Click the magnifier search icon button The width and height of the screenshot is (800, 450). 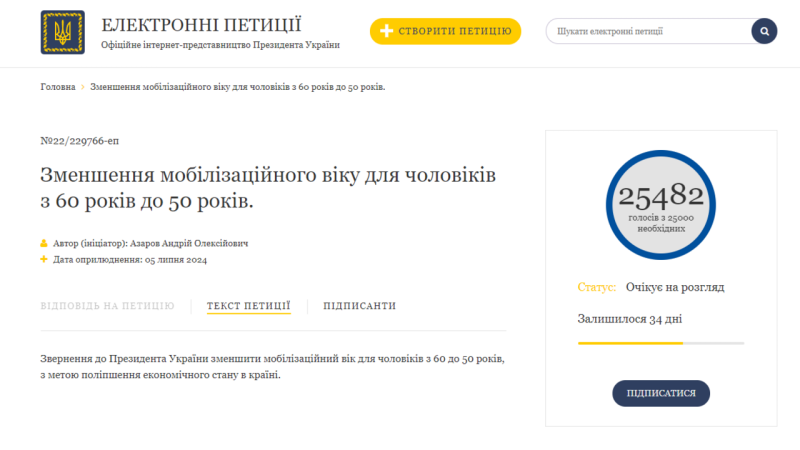[764, 31]
